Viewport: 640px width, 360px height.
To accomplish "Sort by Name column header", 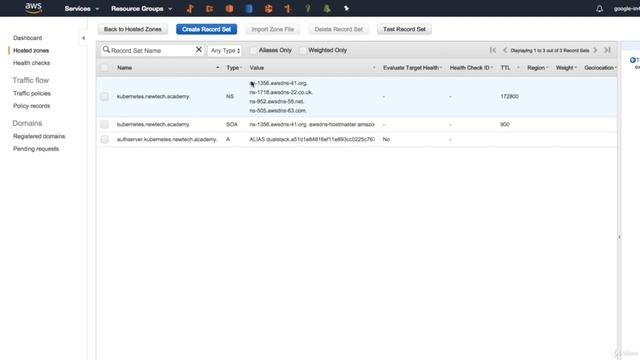I will point(124,68).
